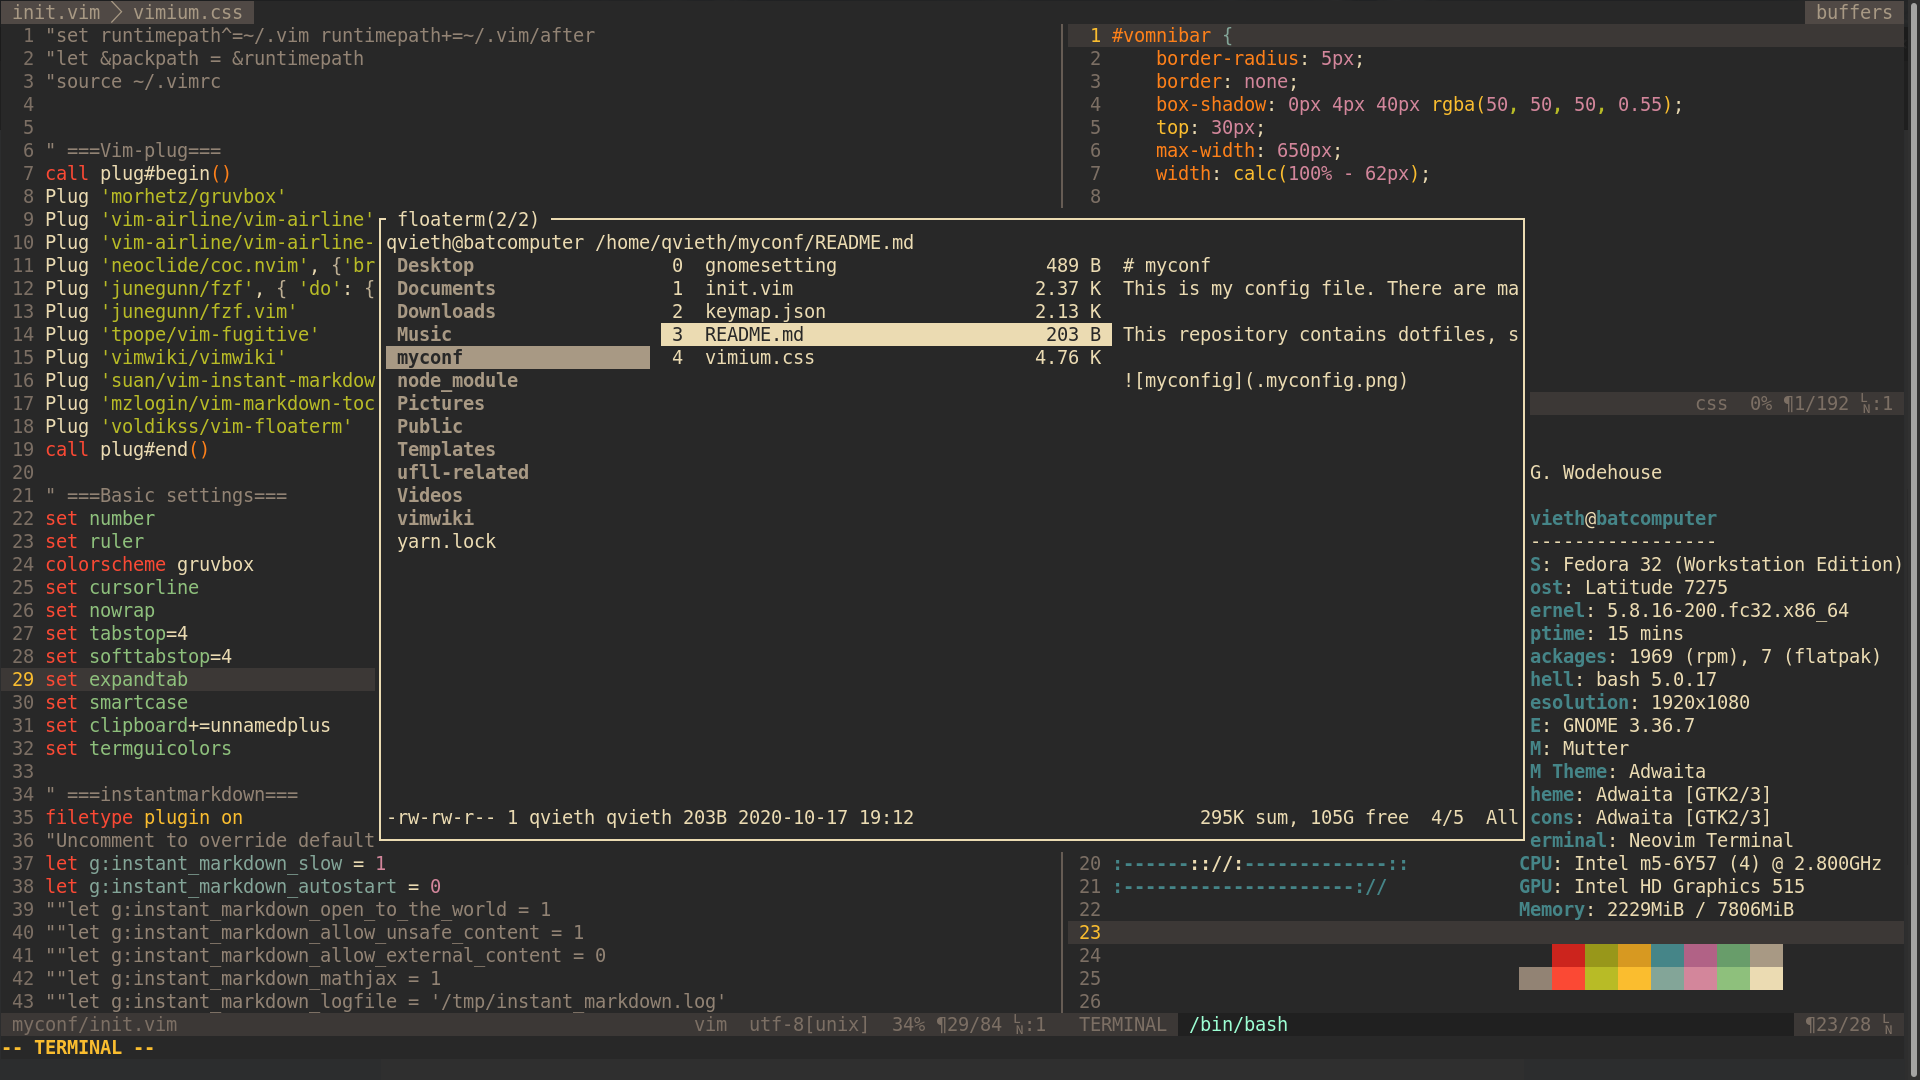
Task: Select vimium.css in the file list
Action: [x=759, y=357]
